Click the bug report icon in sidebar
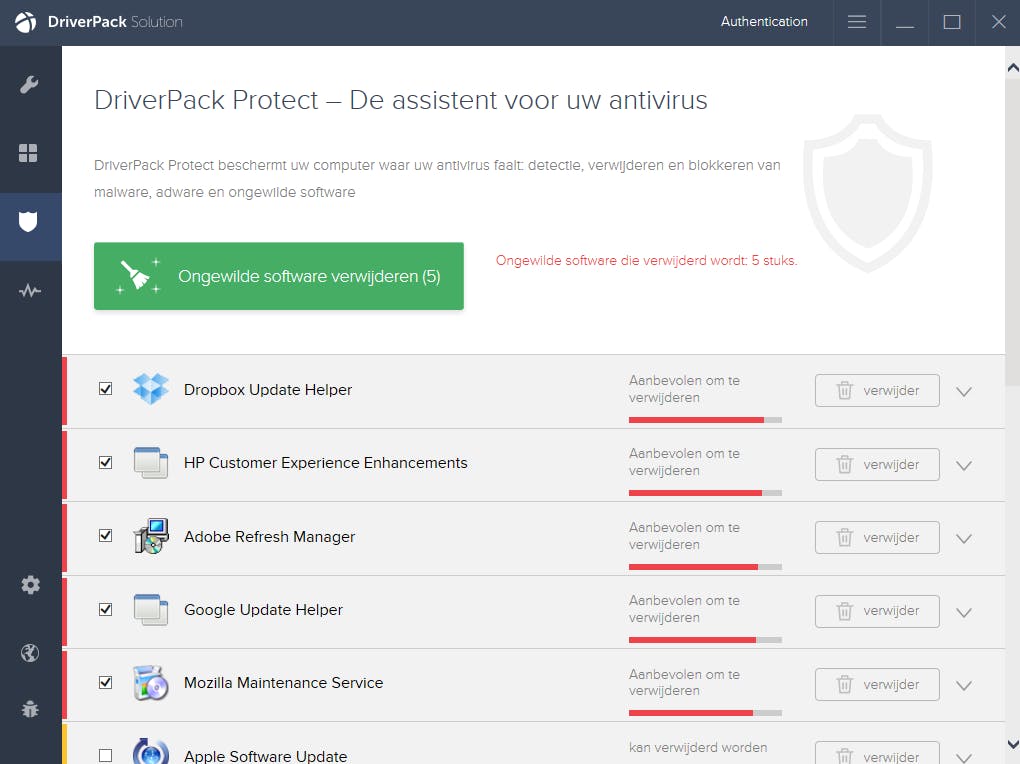This screenshot has width=1020, height=764. (30, 710)
